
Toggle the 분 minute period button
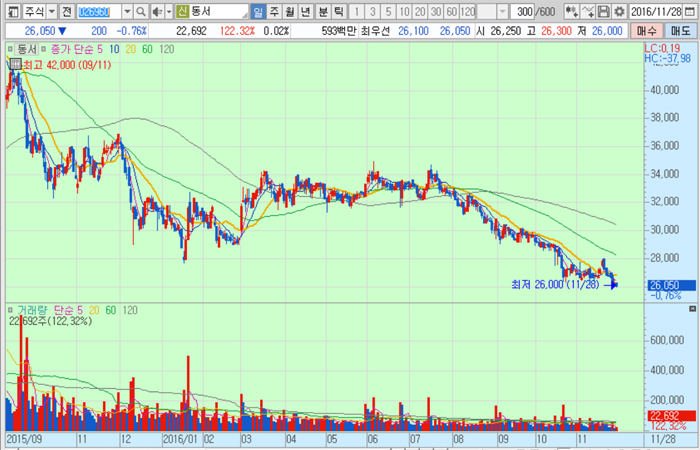[322, 12]
